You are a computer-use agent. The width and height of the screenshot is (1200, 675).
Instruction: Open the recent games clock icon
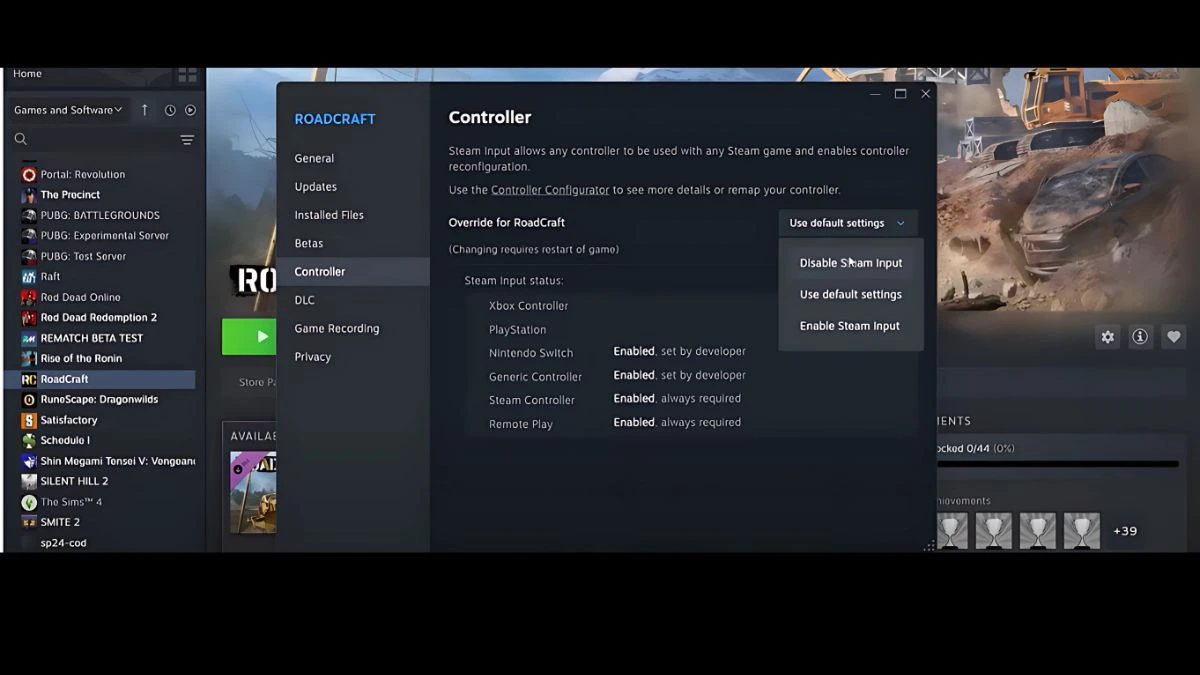pos(170,110)
